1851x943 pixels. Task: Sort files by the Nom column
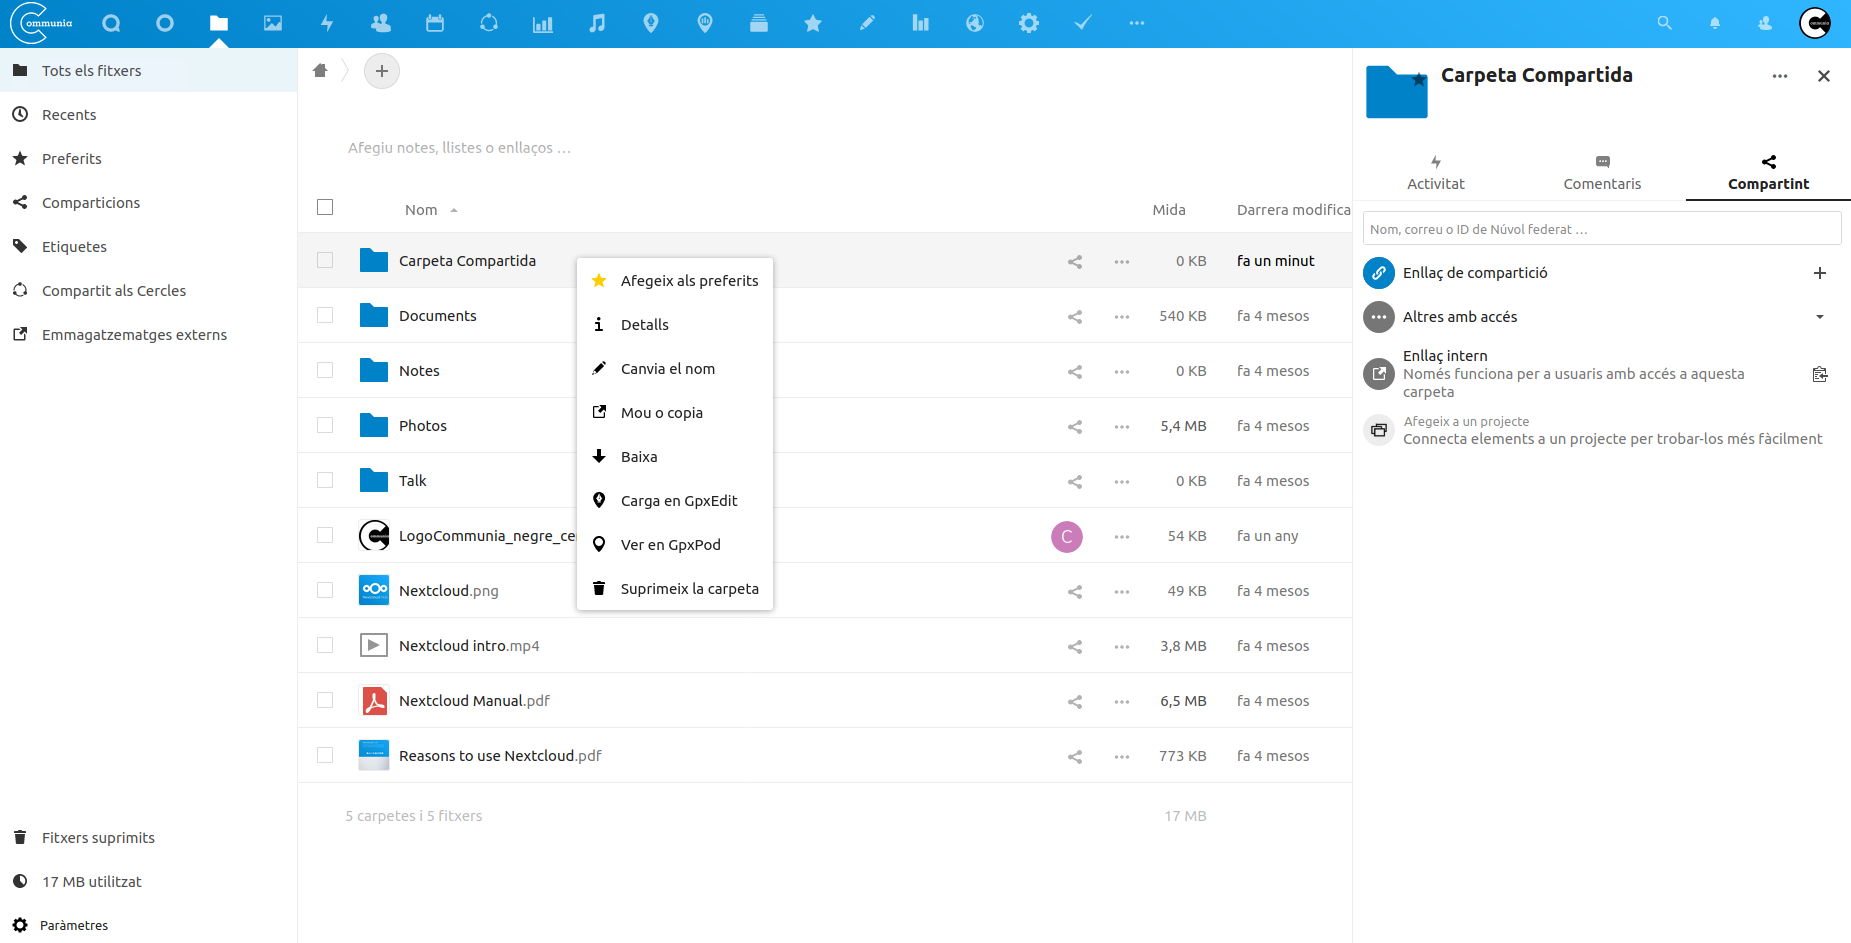coord(421,210)
